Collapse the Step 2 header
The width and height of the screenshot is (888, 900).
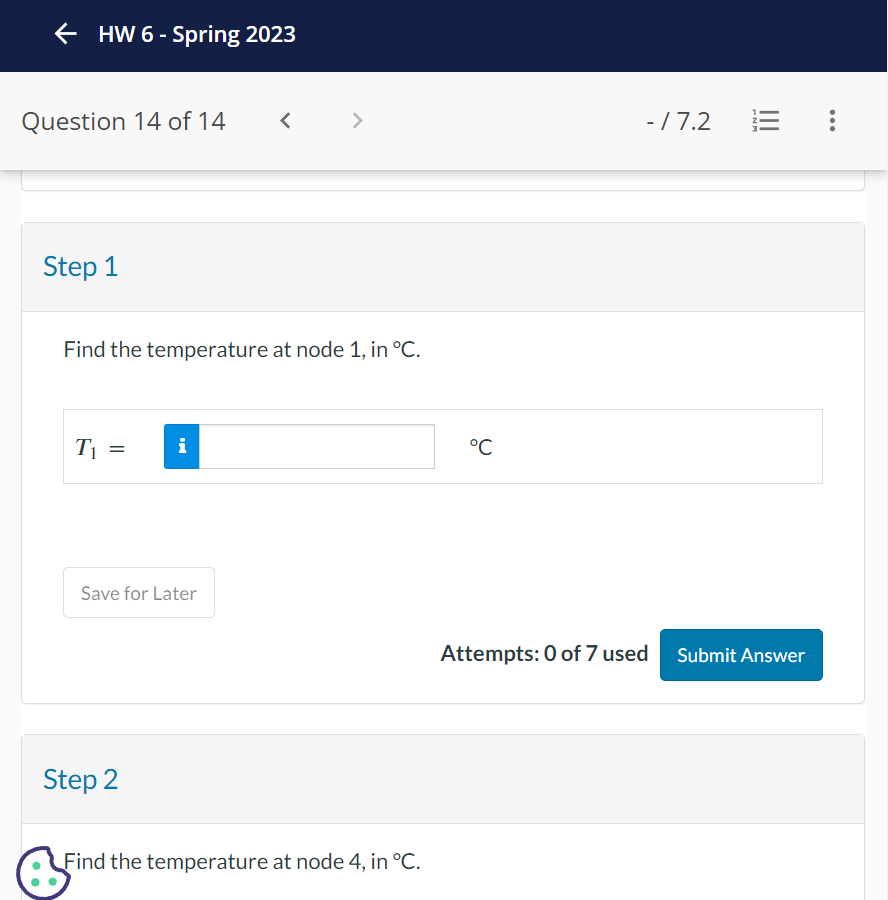[x=443, y=779]
